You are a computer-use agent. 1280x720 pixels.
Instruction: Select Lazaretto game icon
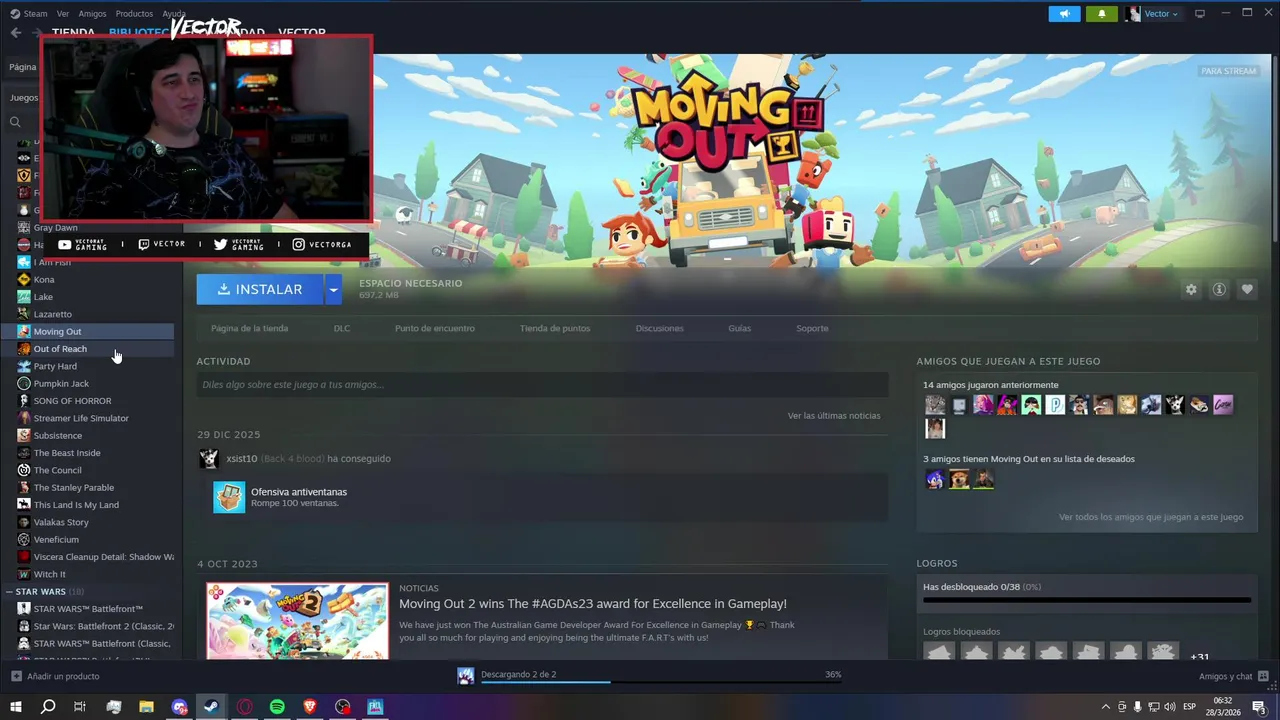point(24,314)
